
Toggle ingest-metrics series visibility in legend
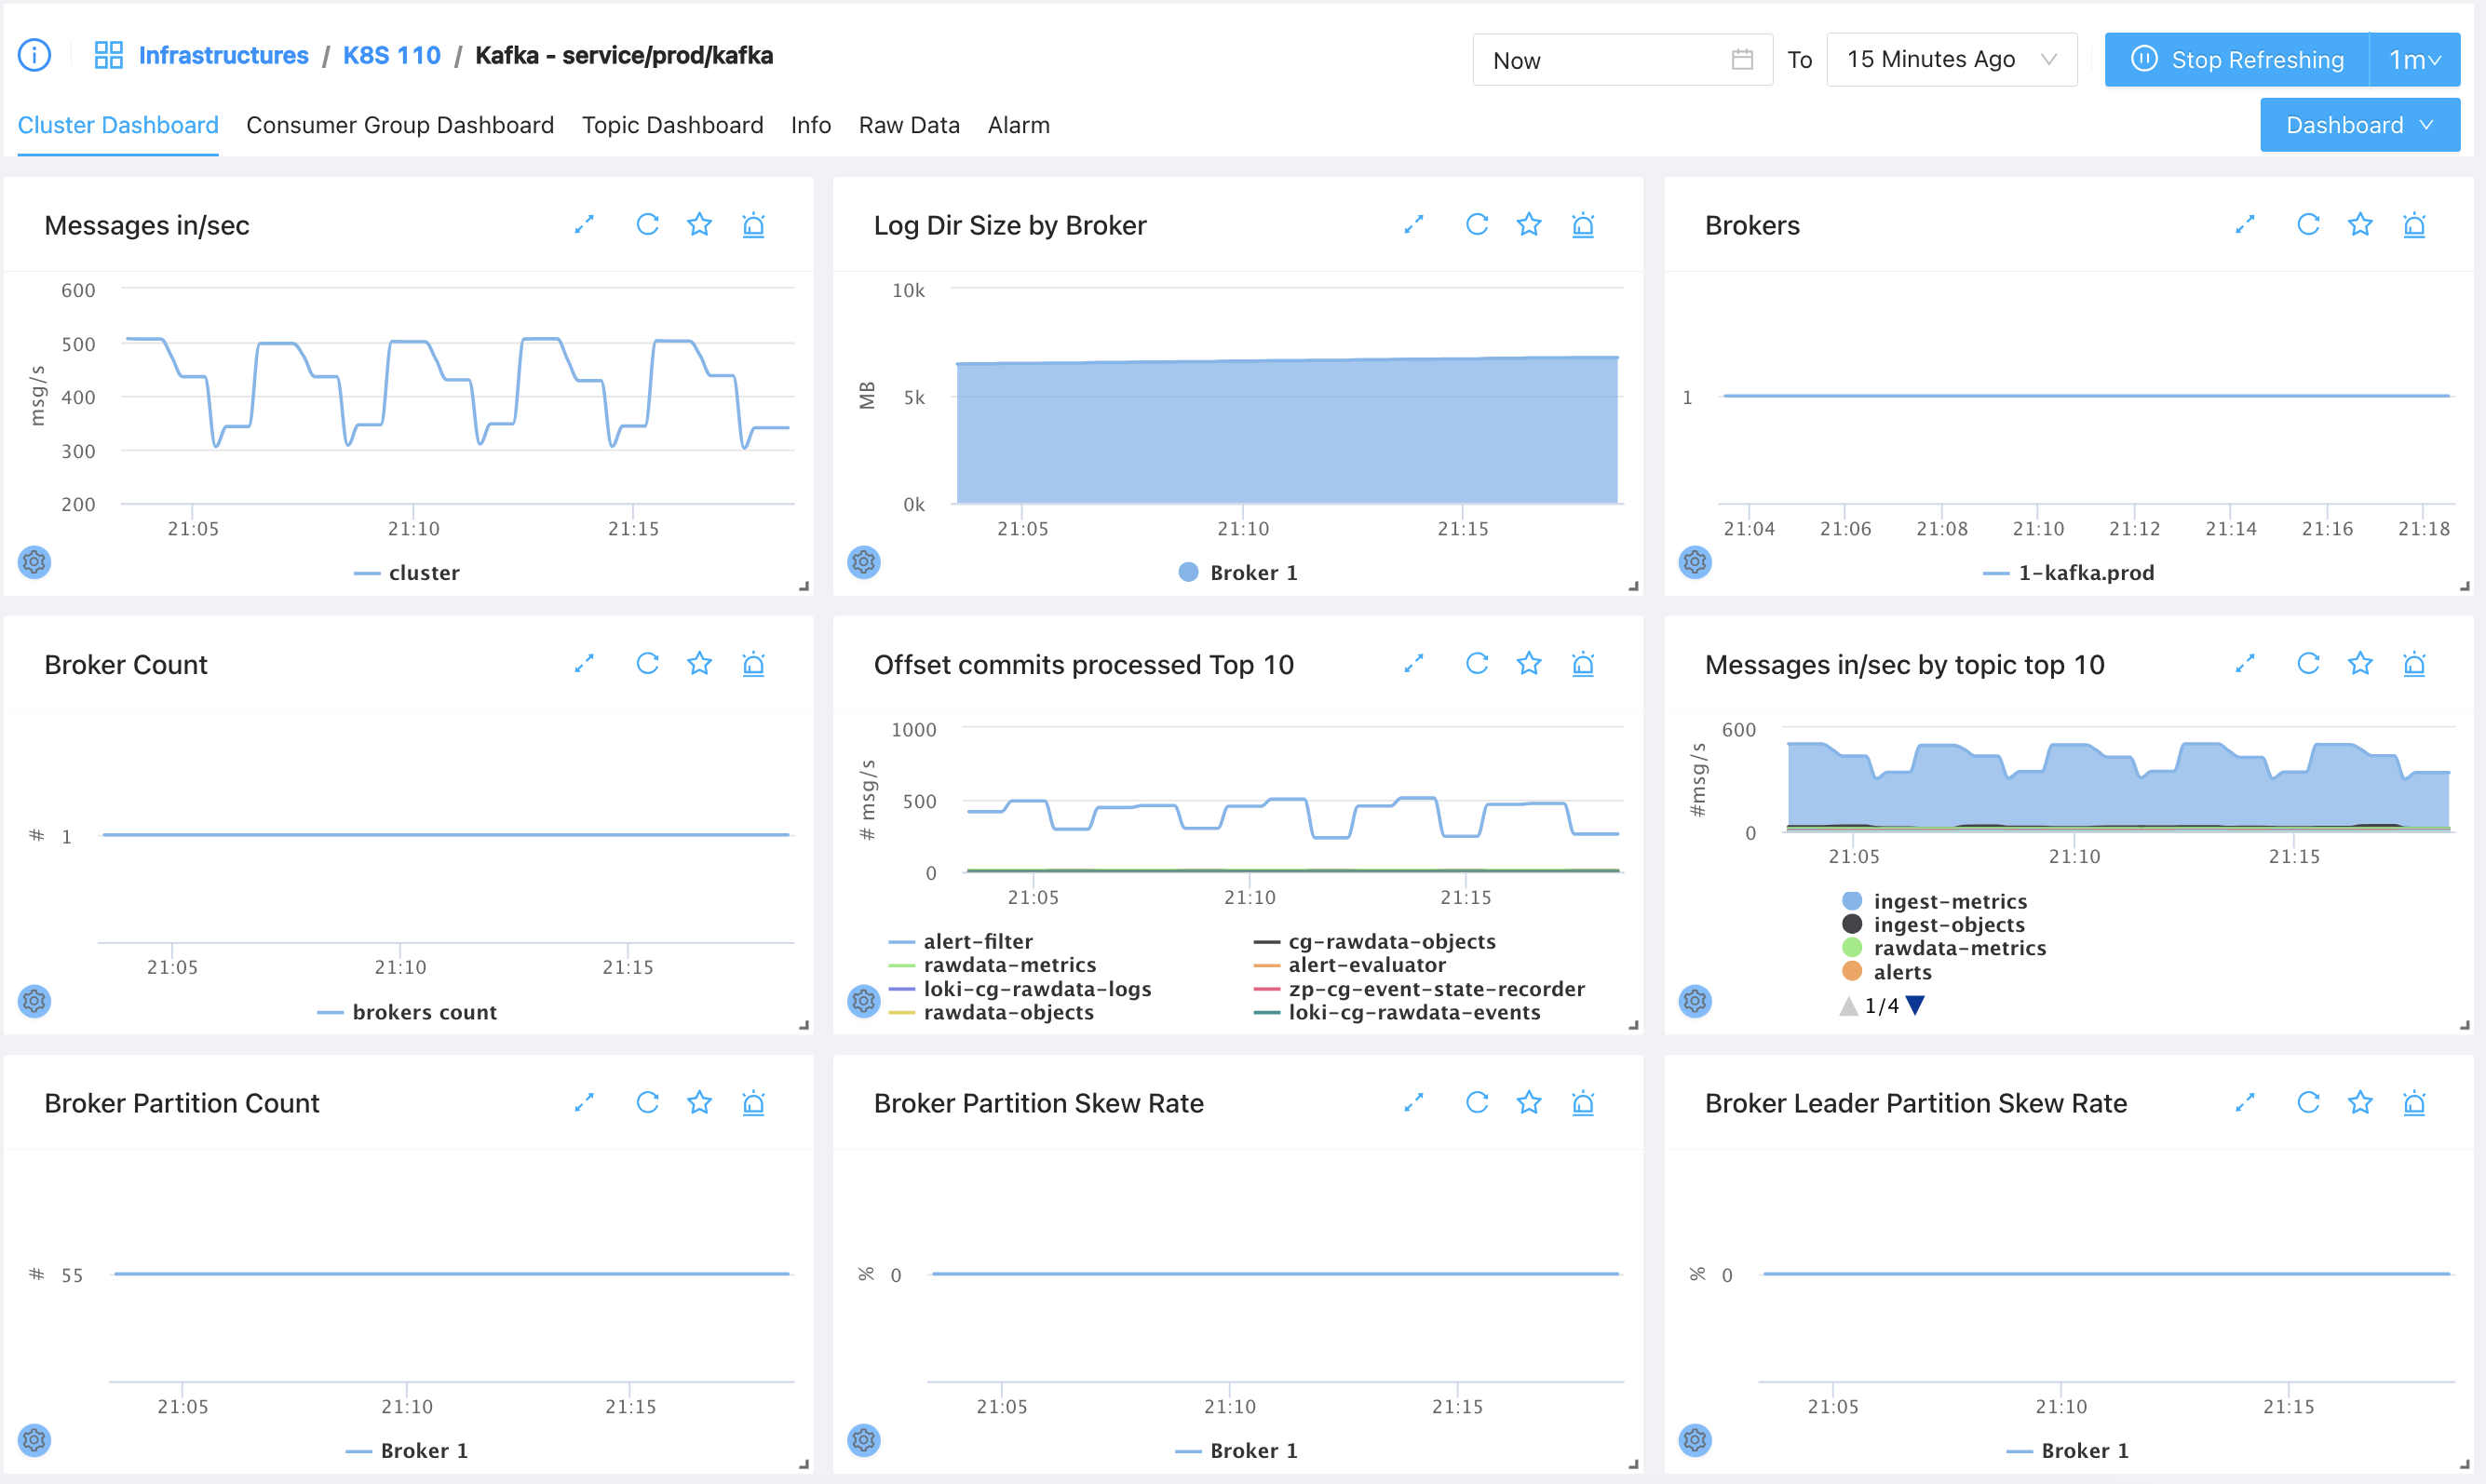click(x=1949, y=901)
